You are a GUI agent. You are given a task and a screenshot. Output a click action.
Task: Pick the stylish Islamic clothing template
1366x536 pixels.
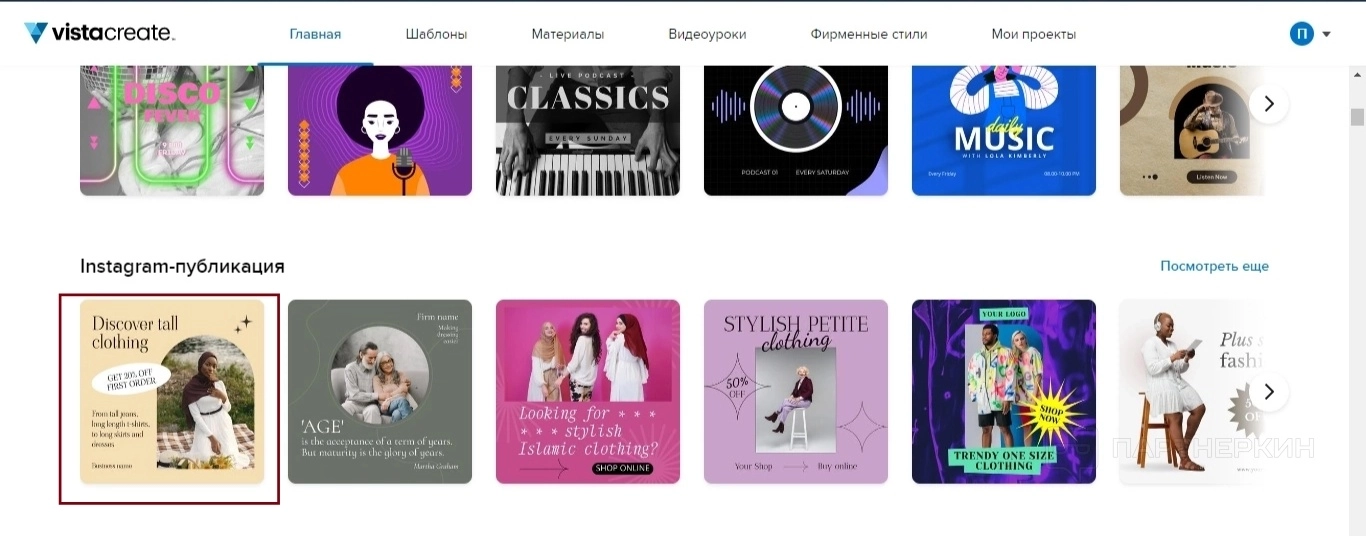click(588, 392)
